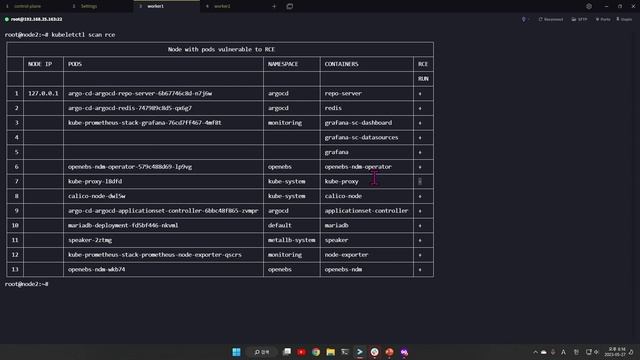Viewport: 640px width, 360px height.
Task: Click the 'A' input mode indicator
Action: (564, 352)
